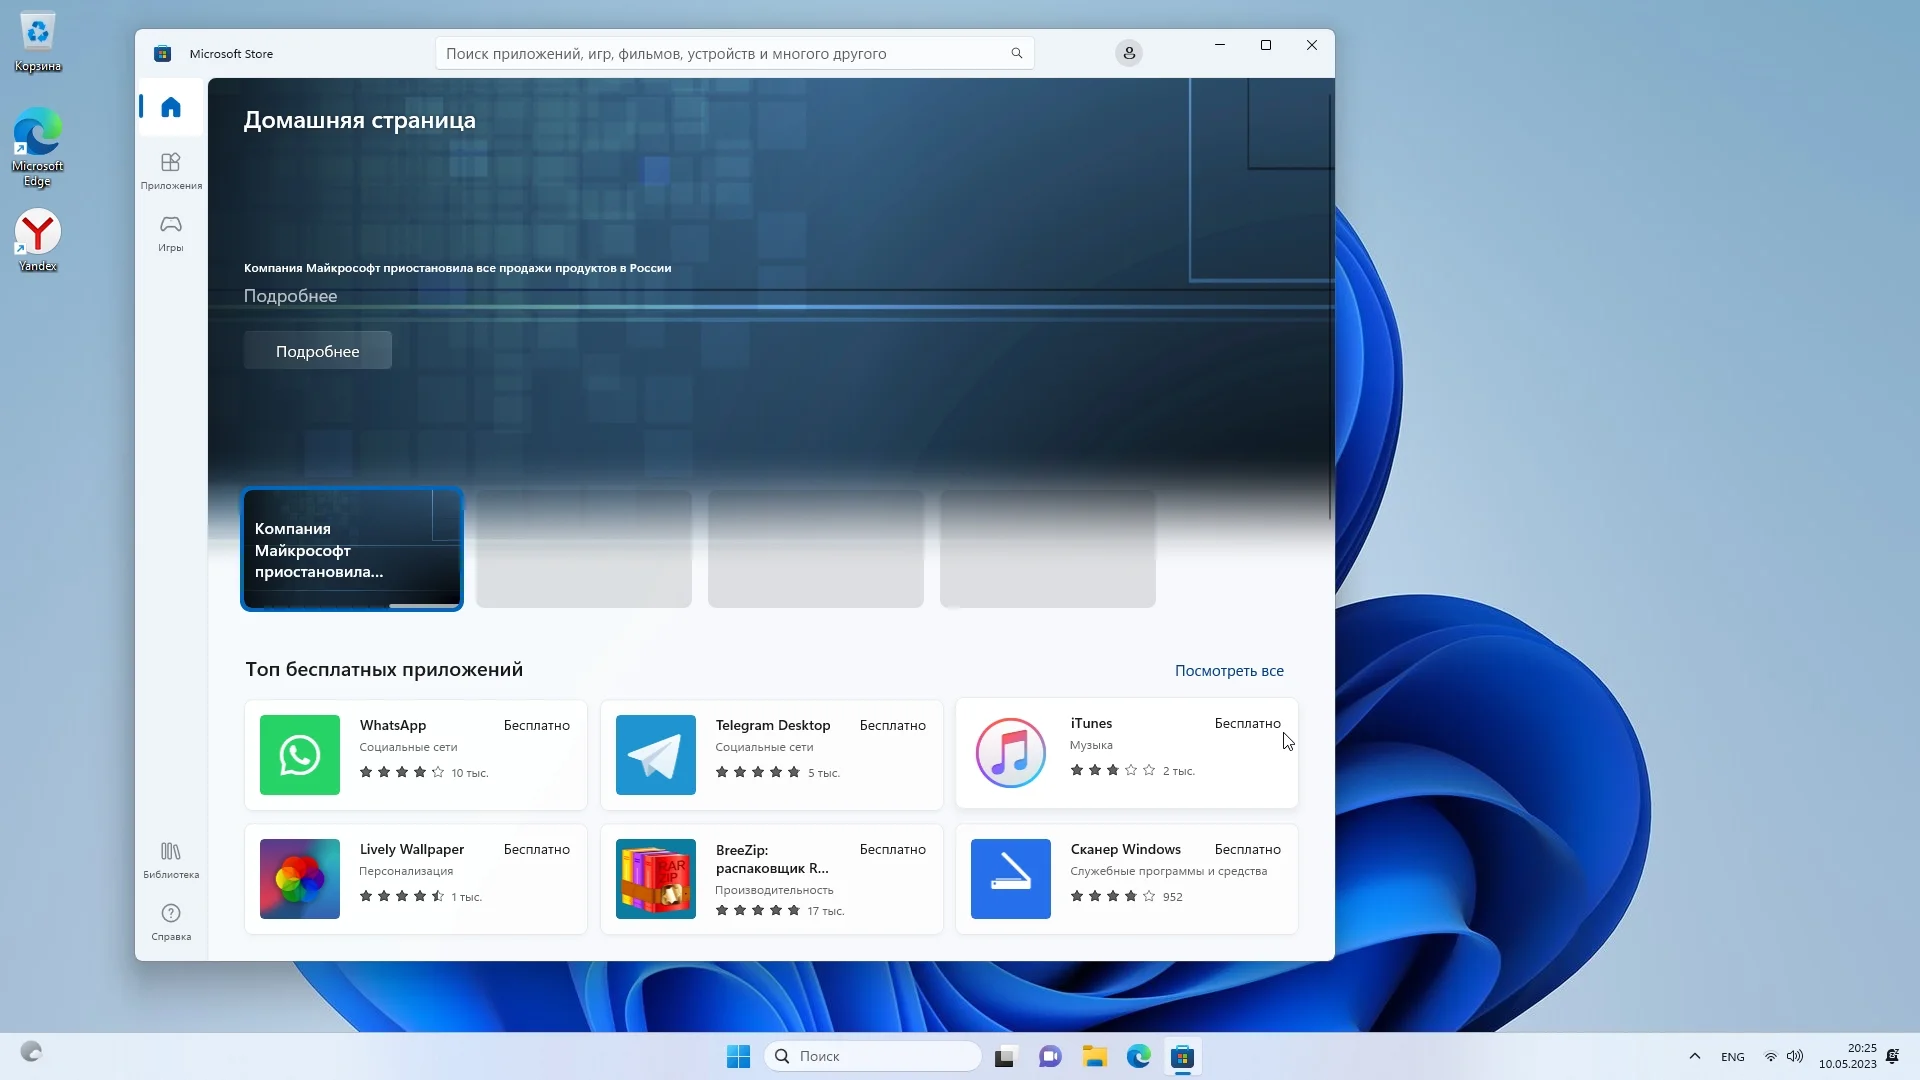Open Lively Wallpaper app icon

(300, 879)
